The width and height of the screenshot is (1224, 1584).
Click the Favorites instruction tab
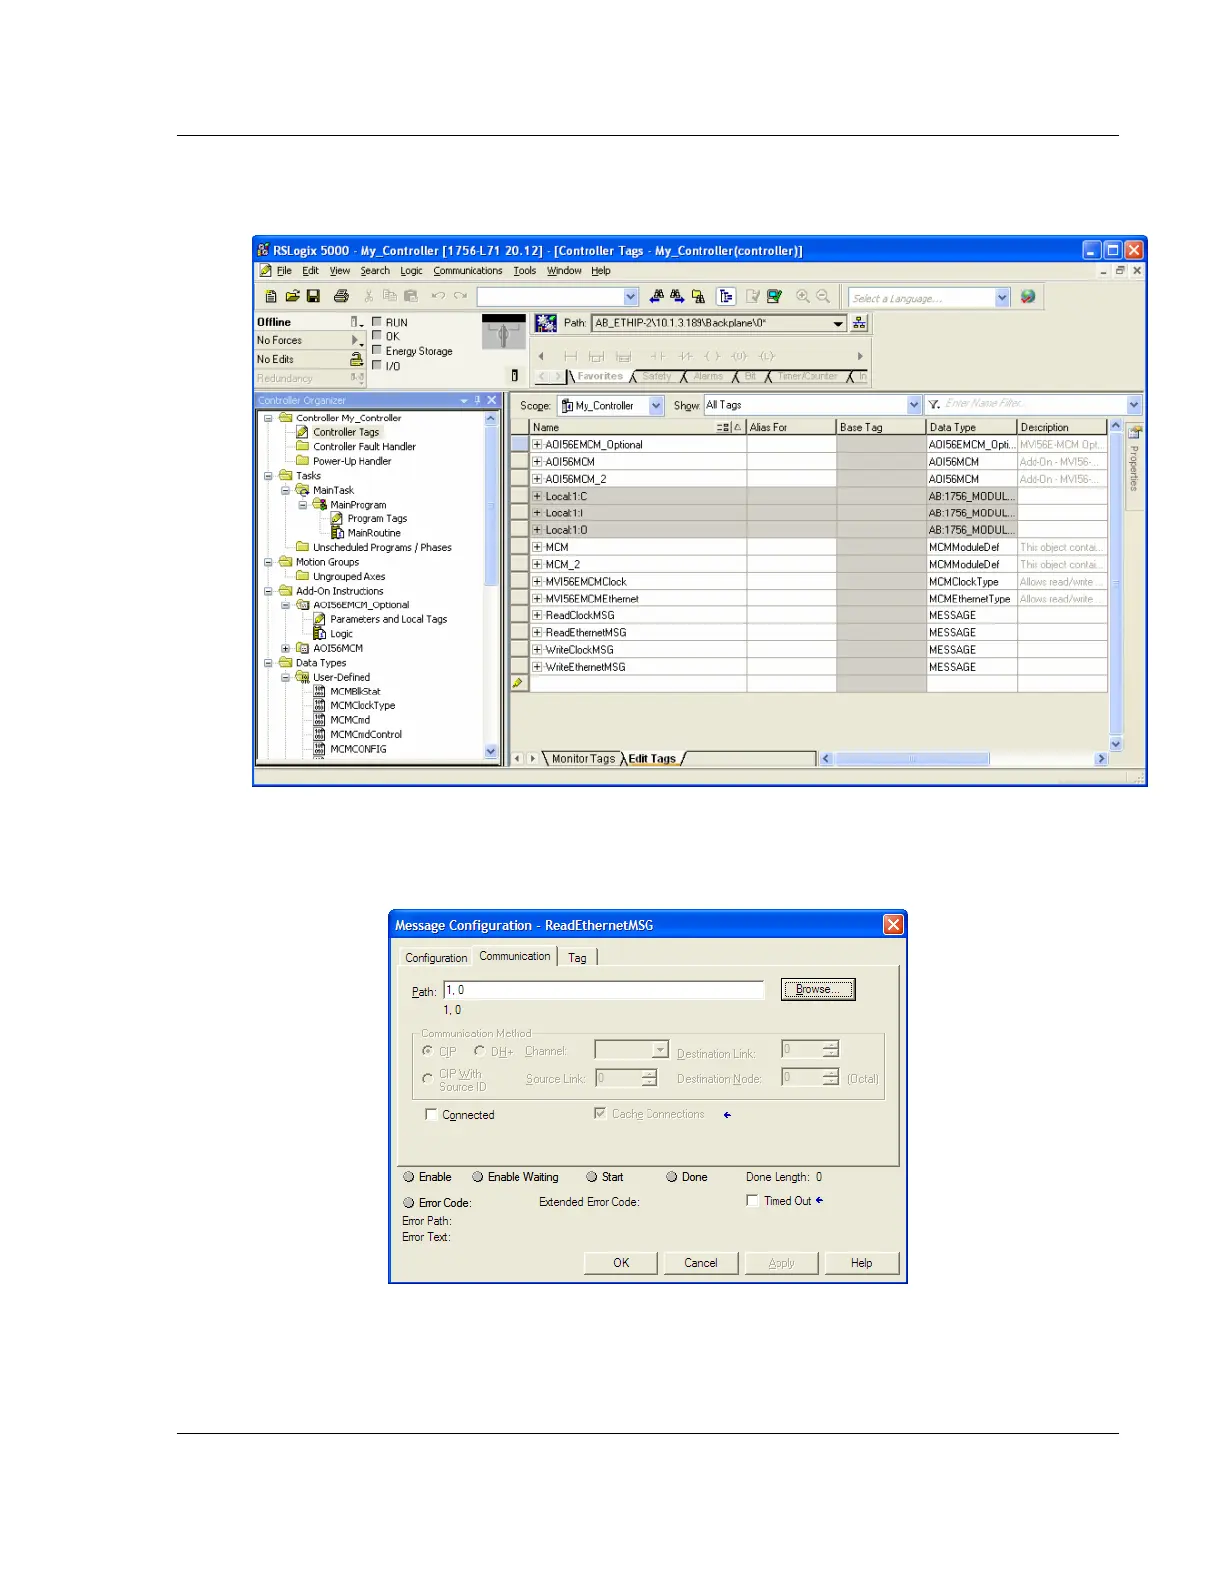coord(600,377)
